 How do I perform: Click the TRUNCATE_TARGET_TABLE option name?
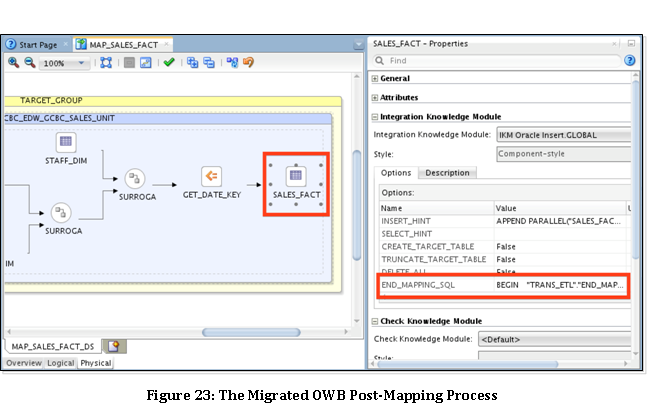tap(434, 259)
